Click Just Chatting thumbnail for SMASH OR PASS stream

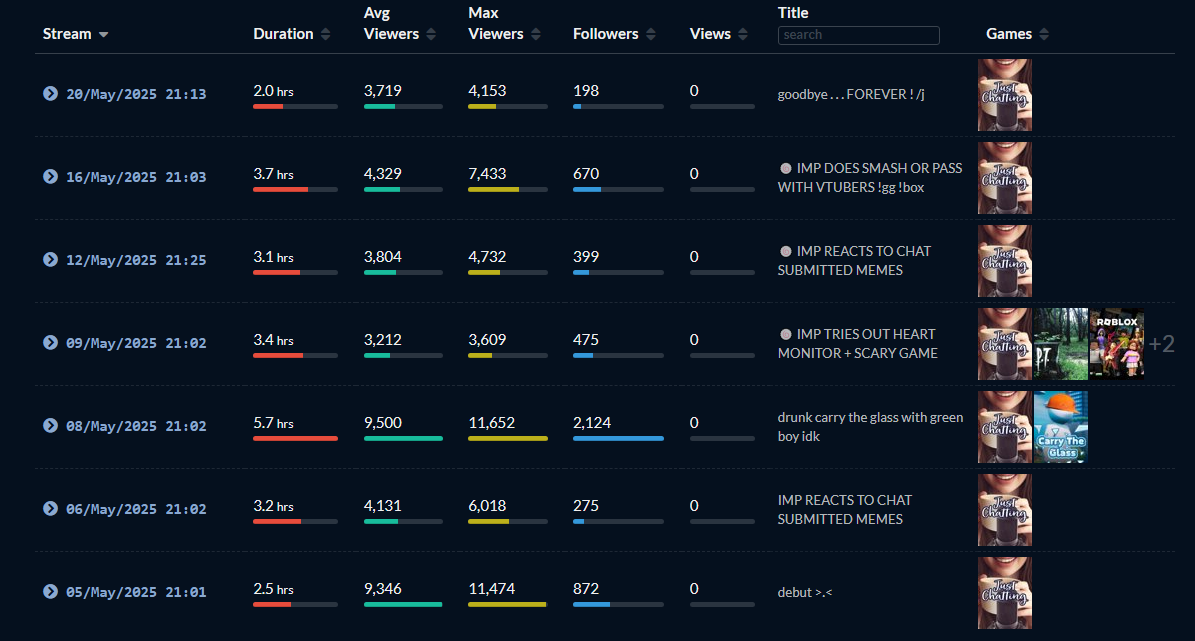click(x=1004, y=178)
